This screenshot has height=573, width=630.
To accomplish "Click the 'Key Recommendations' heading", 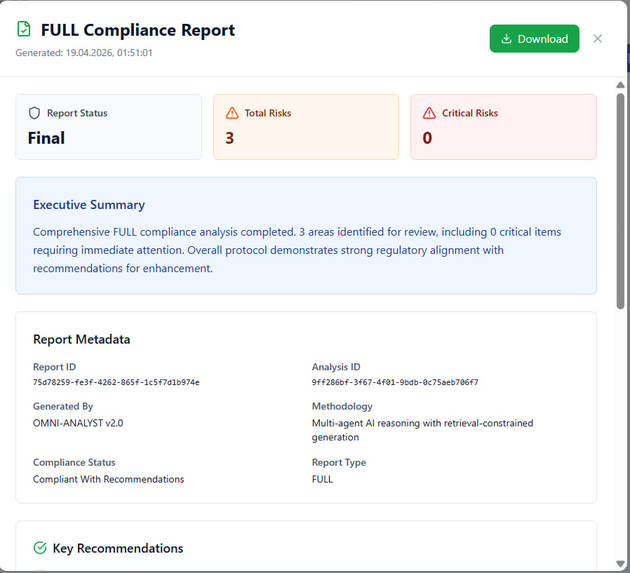I will (118, 548).
